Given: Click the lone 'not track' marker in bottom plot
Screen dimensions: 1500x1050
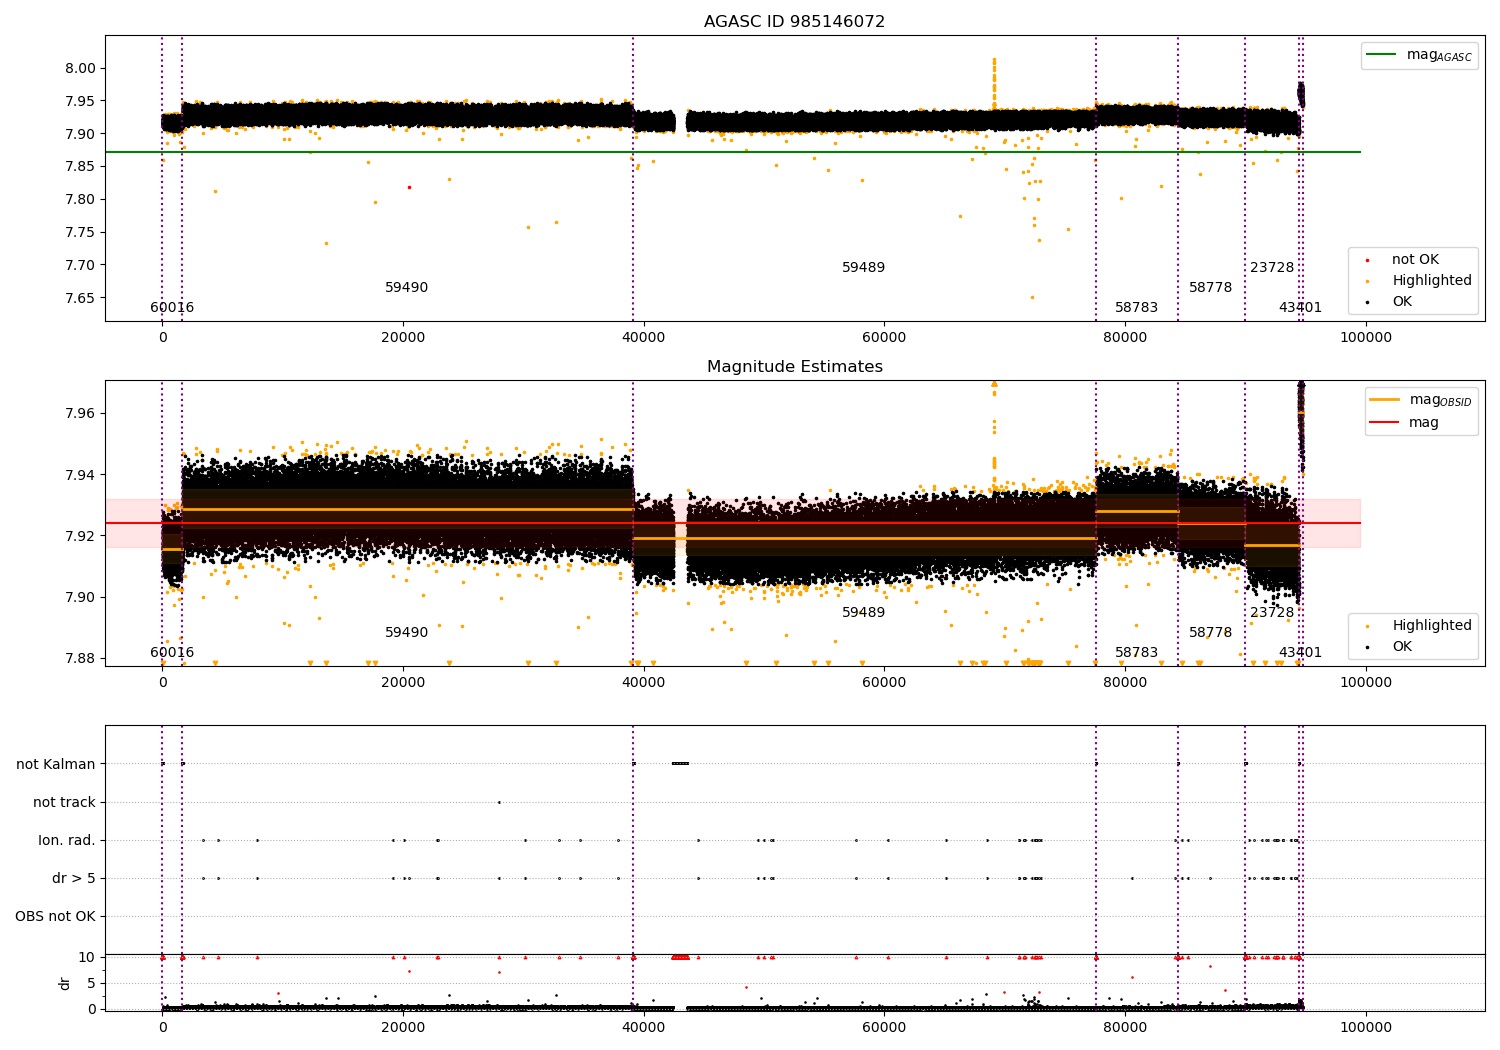Looking at the screenshot, I should coord(499,802).
